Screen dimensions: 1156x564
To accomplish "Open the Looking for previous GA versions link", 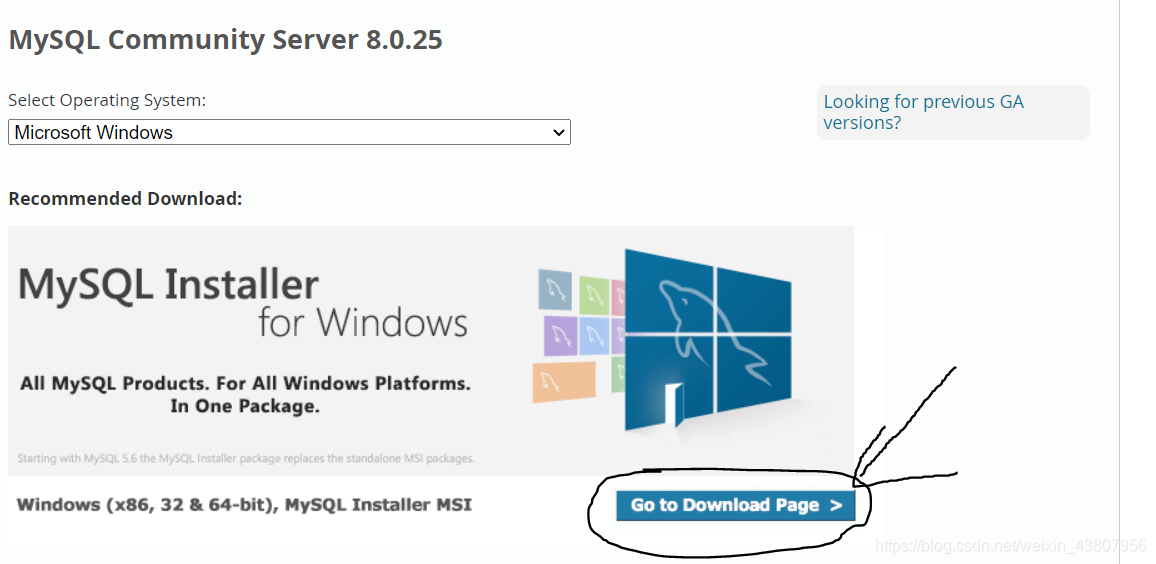I will (x=923, y=112).
